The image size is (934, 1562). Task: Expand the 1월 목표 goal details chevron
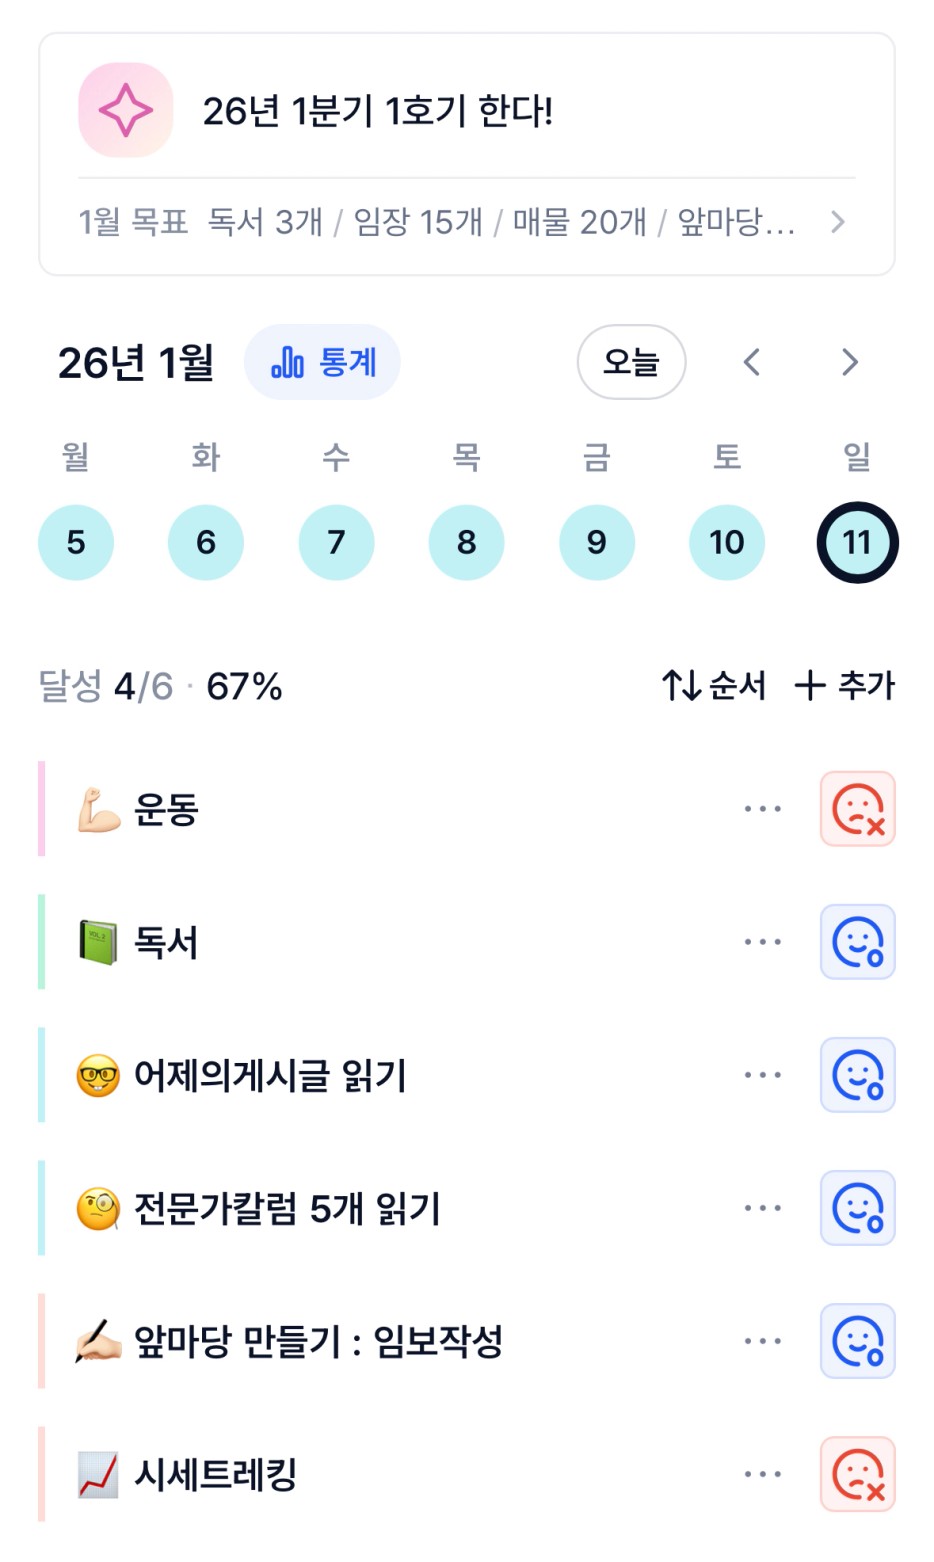point(838,222)
